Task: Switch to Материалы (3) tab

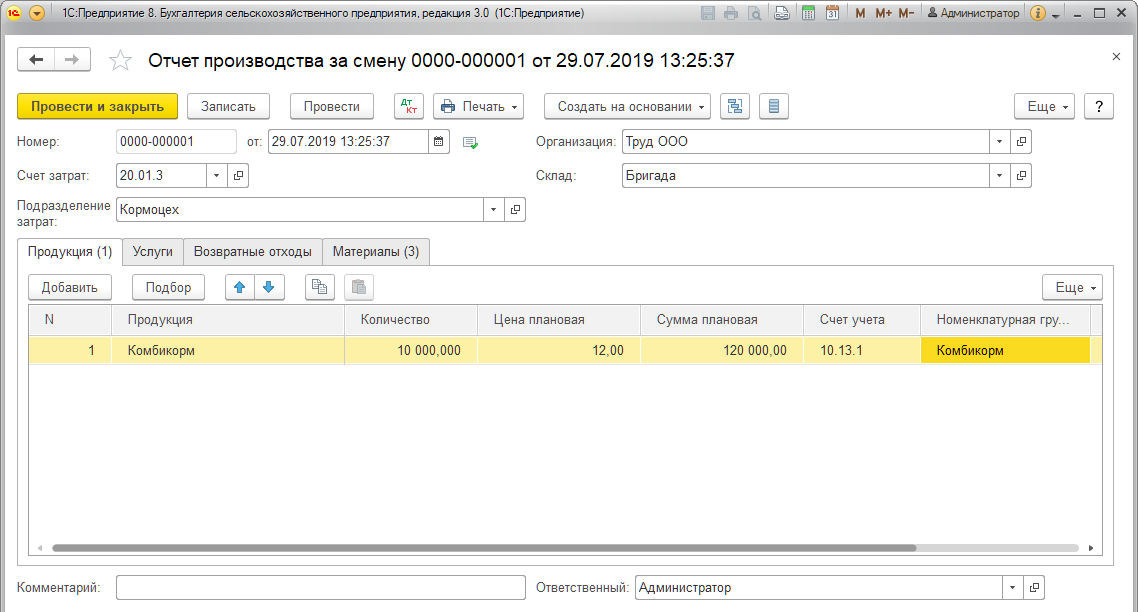Action: point(376,252)
